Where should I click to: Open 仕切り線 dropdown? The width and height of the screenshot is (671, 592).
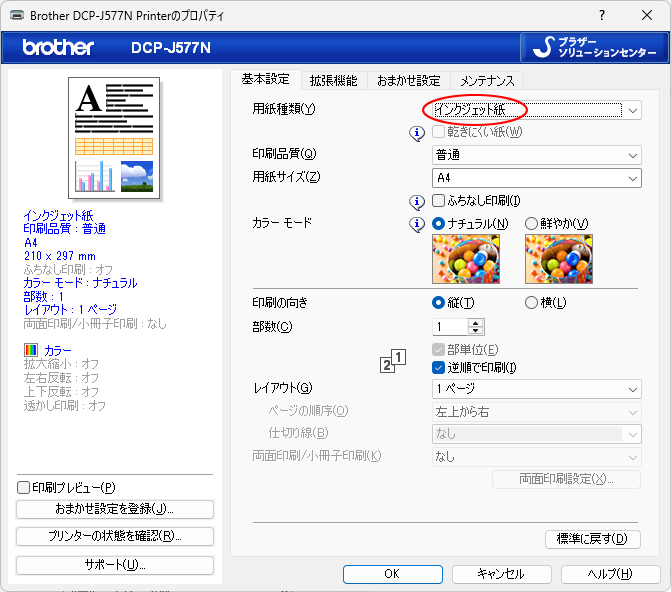click(x=537, y=434)
